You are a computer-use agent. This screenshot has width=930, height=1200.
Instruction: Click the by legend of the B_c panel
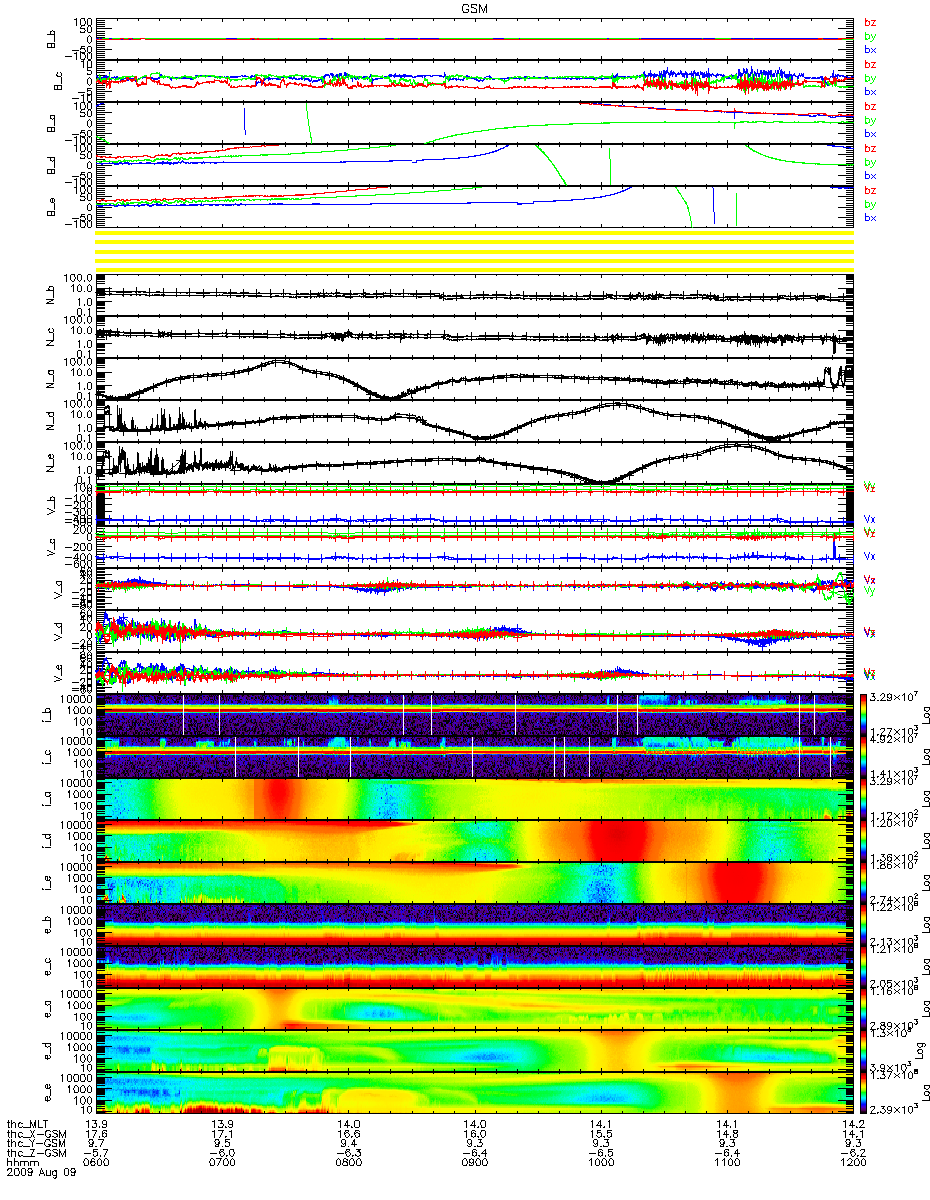(870, 78)
